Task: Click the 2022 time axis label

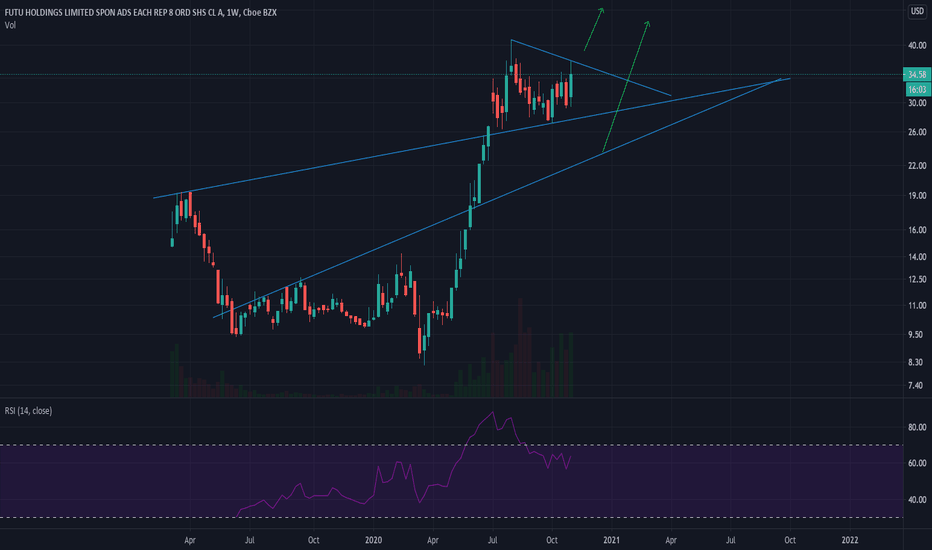Action: click(850, 540)
